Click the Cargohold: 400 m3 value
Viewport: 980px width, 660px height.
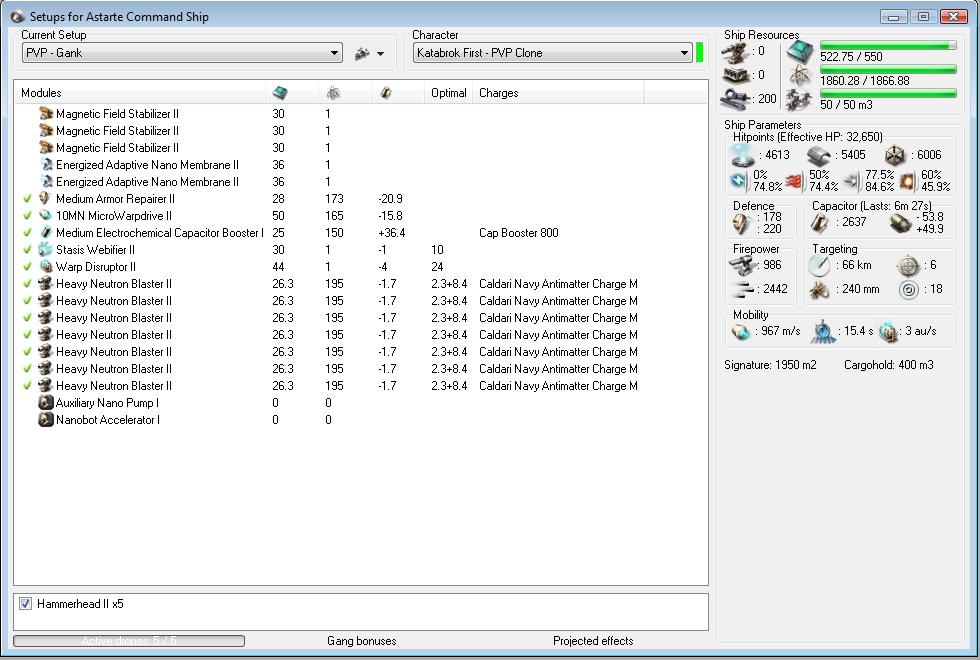pos(888,365)
